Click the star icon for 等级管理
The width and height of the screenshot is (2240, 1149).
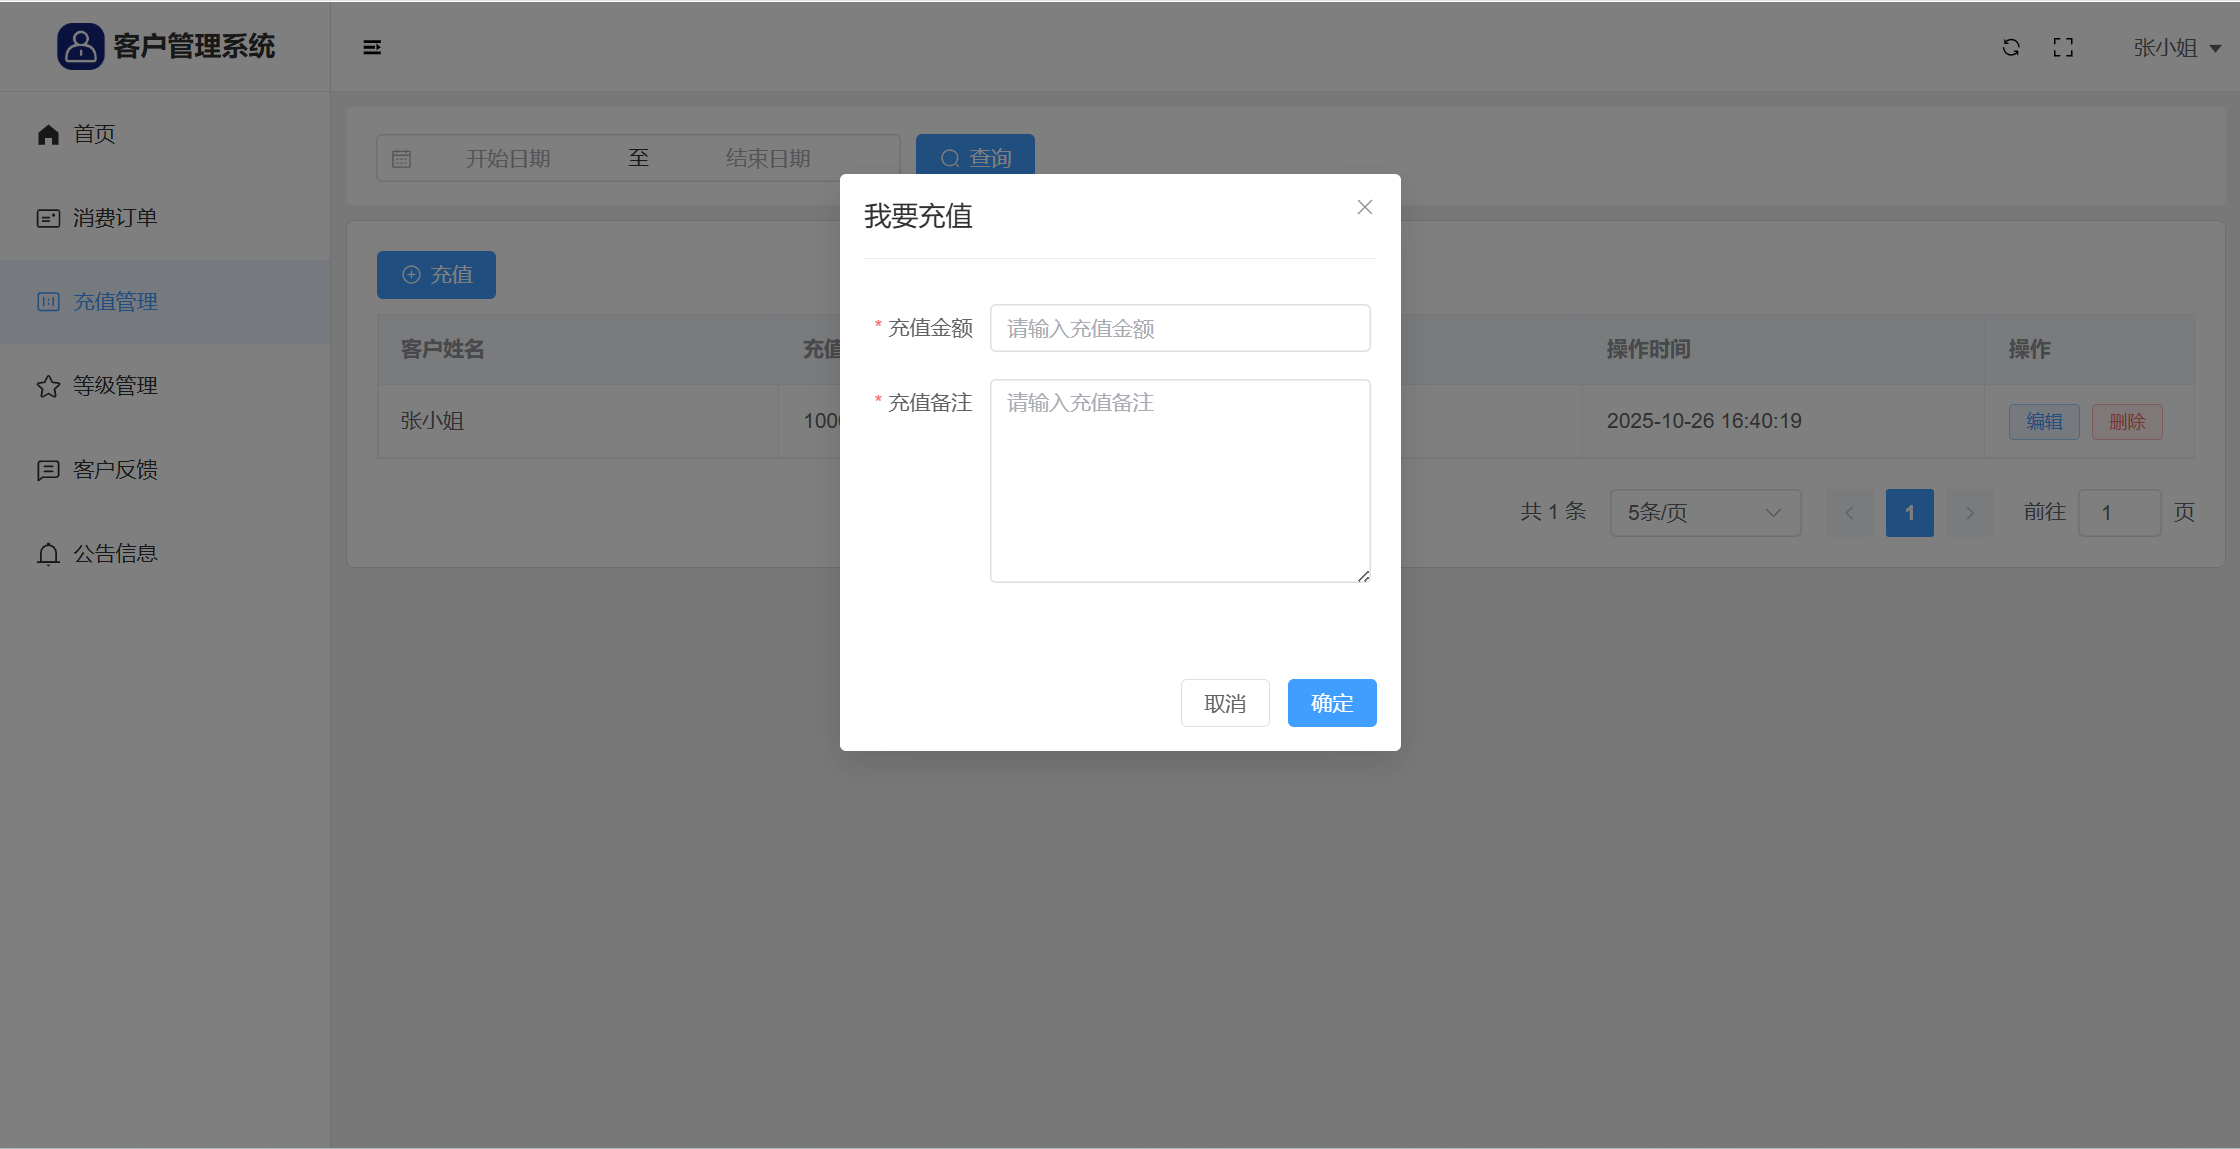tap(48, 386)
